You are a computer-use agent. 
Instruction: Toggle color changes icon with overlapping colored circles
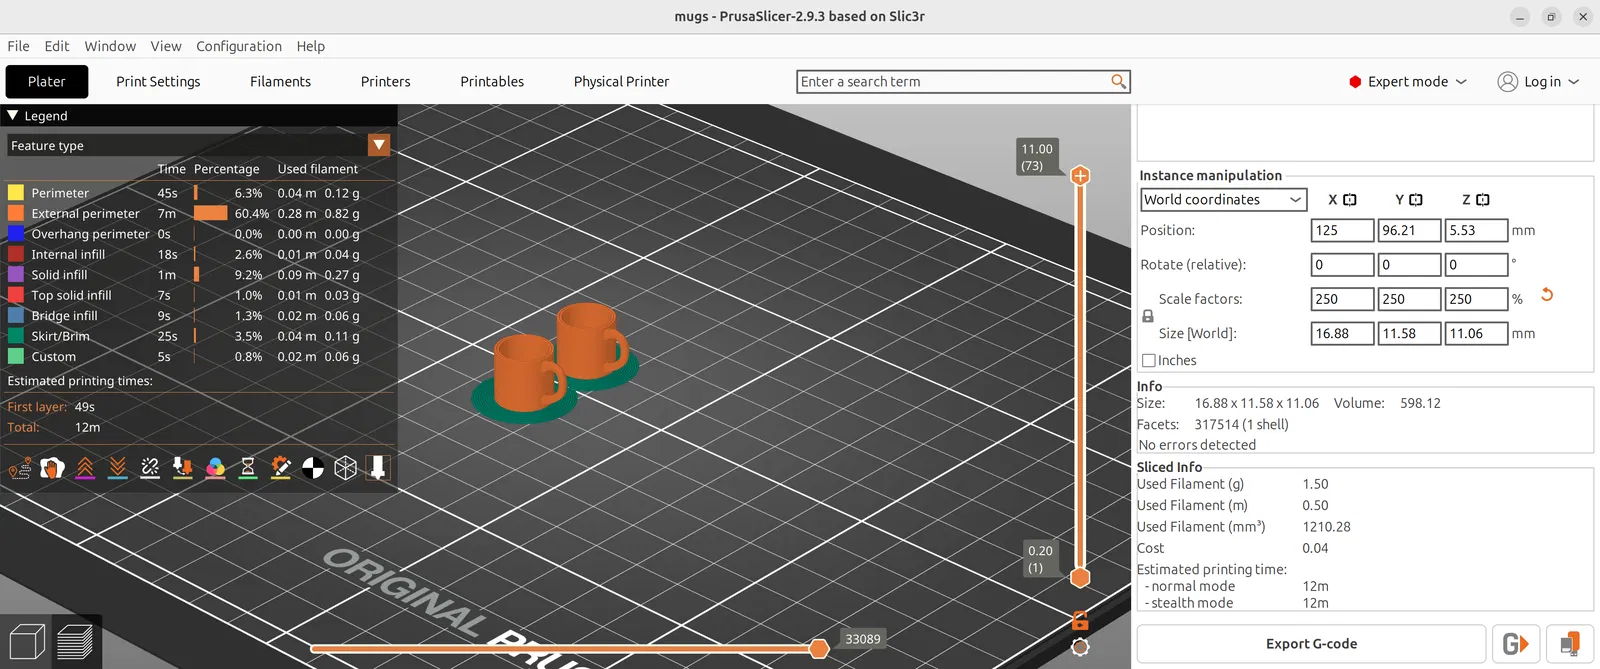click(215, 468)
